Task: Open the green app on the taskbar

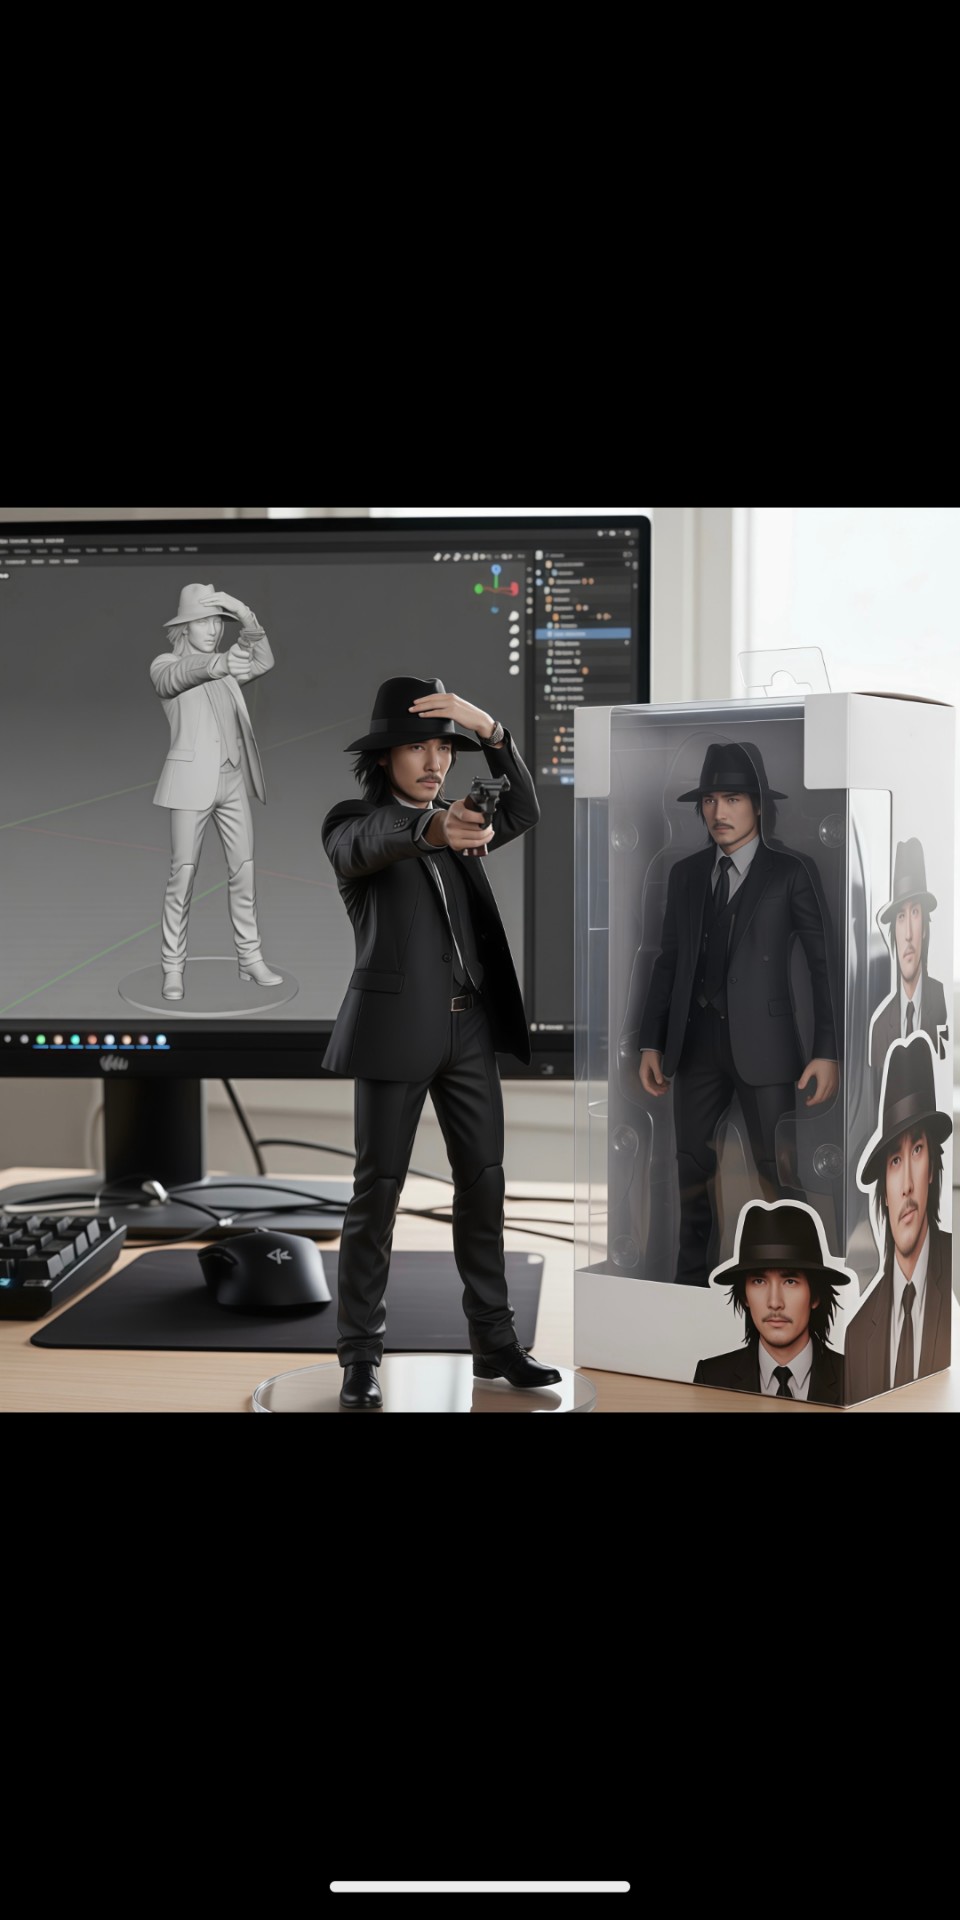Action: (41, 1040)
